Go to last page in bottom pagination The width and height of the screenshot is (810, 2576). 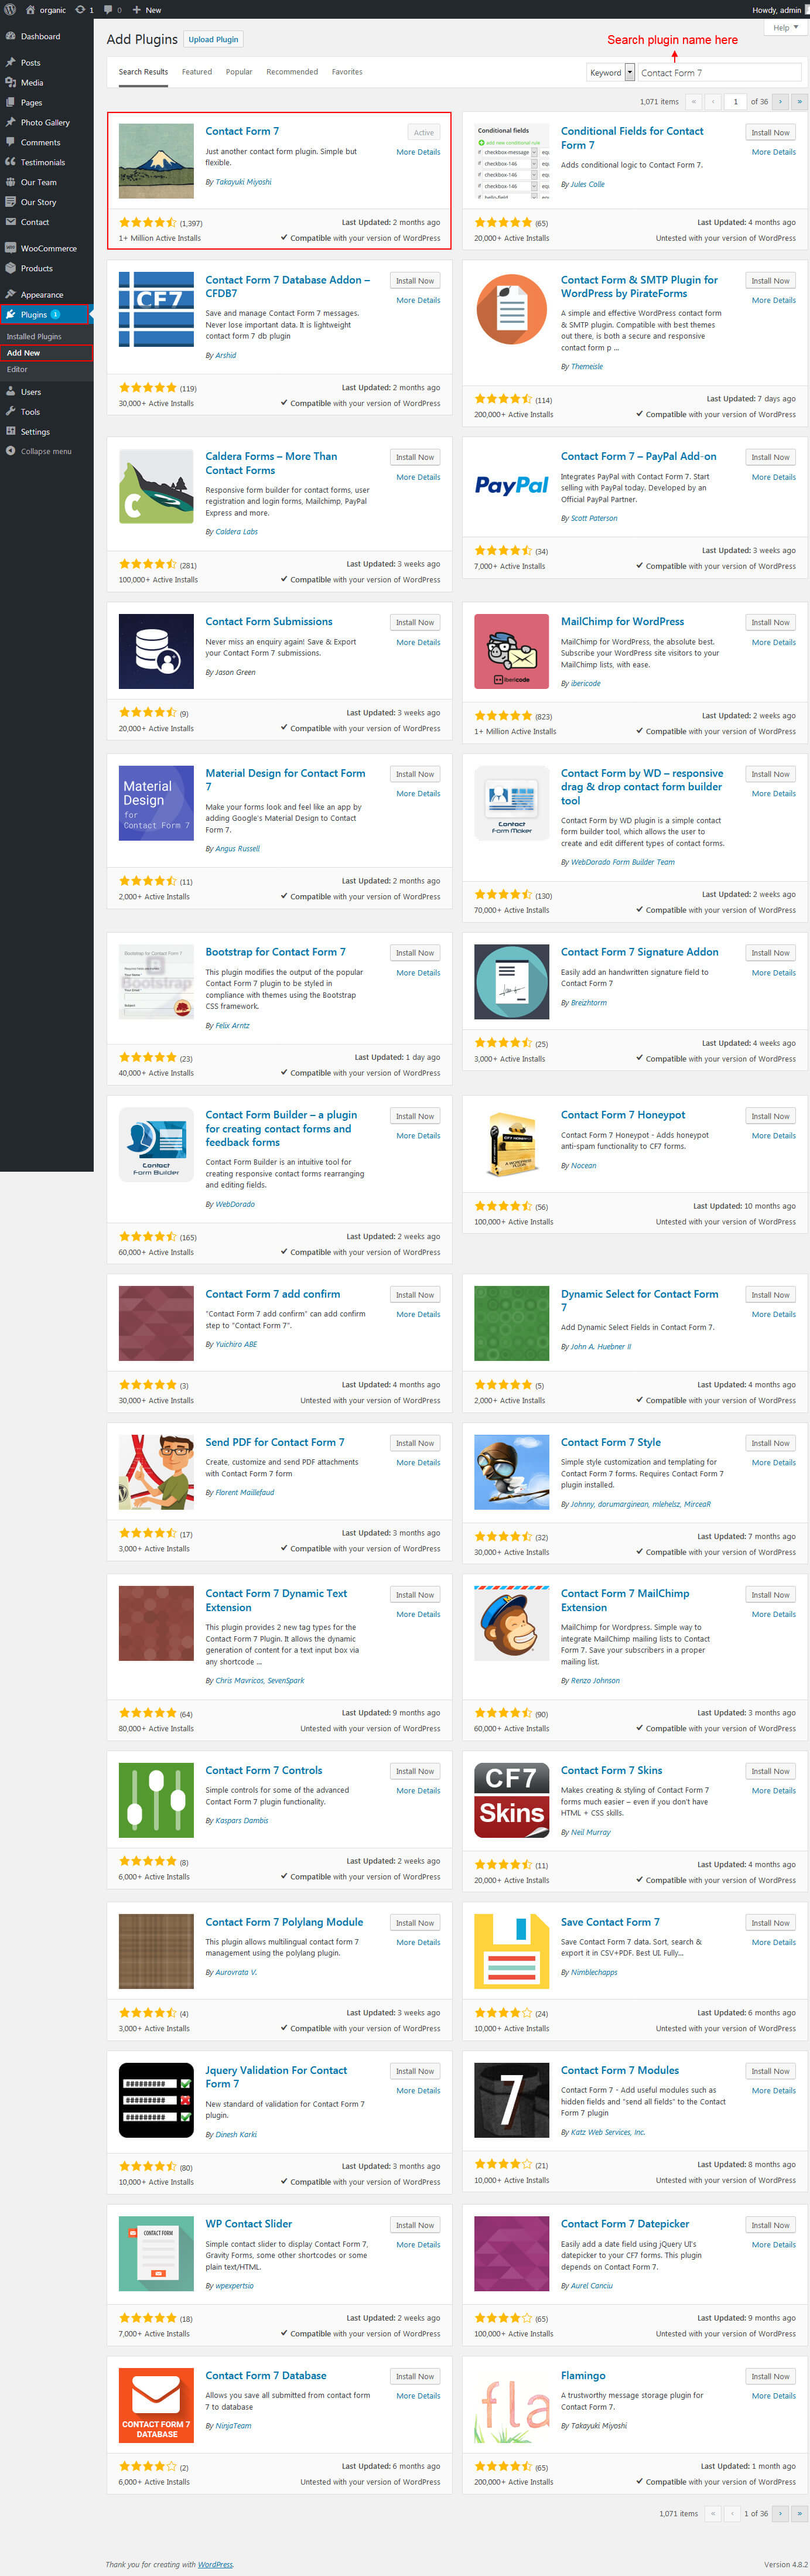pos(799,2513)
